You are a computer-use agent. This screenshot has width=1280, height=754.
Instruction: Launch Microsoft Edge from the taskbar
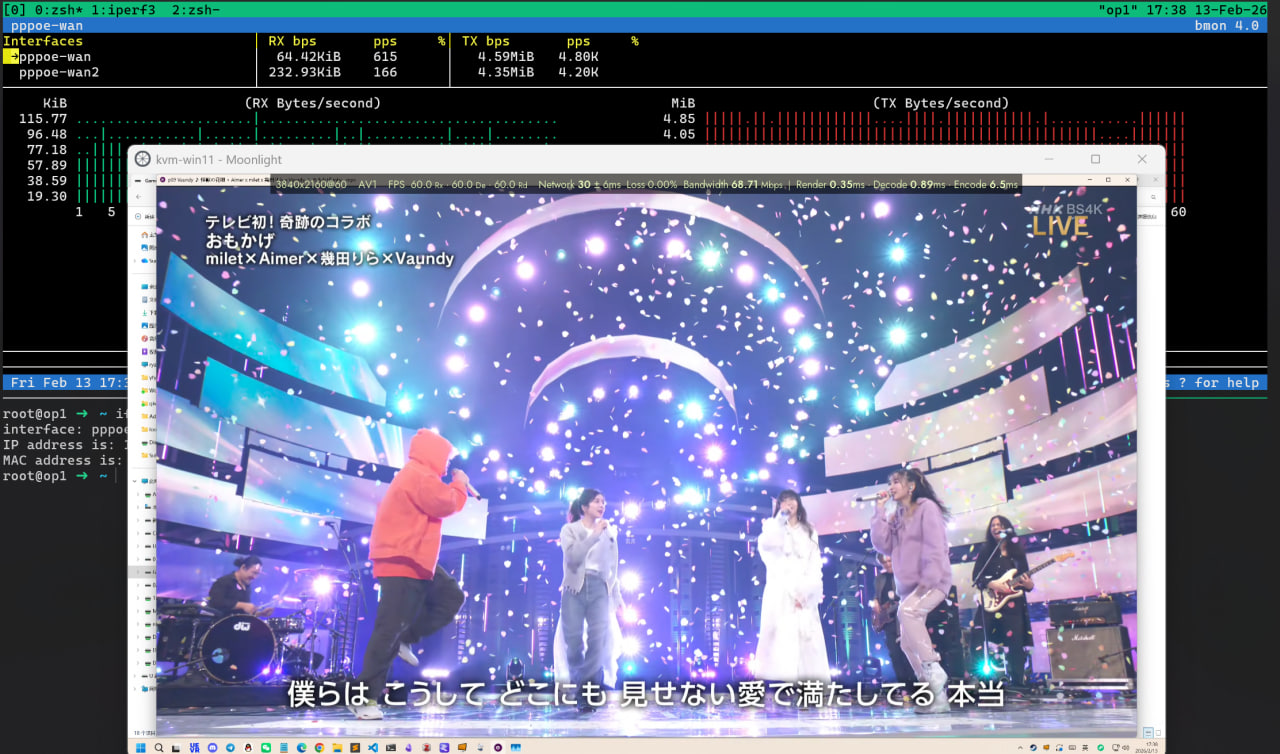(x=301, y=747)
